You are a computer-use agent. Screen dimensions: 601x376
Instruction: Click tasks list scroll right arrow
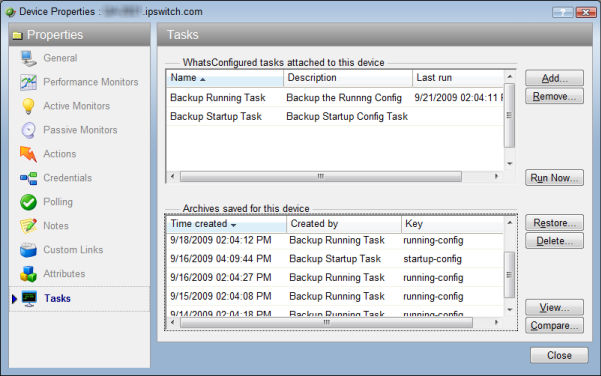[x=496, y=176]
